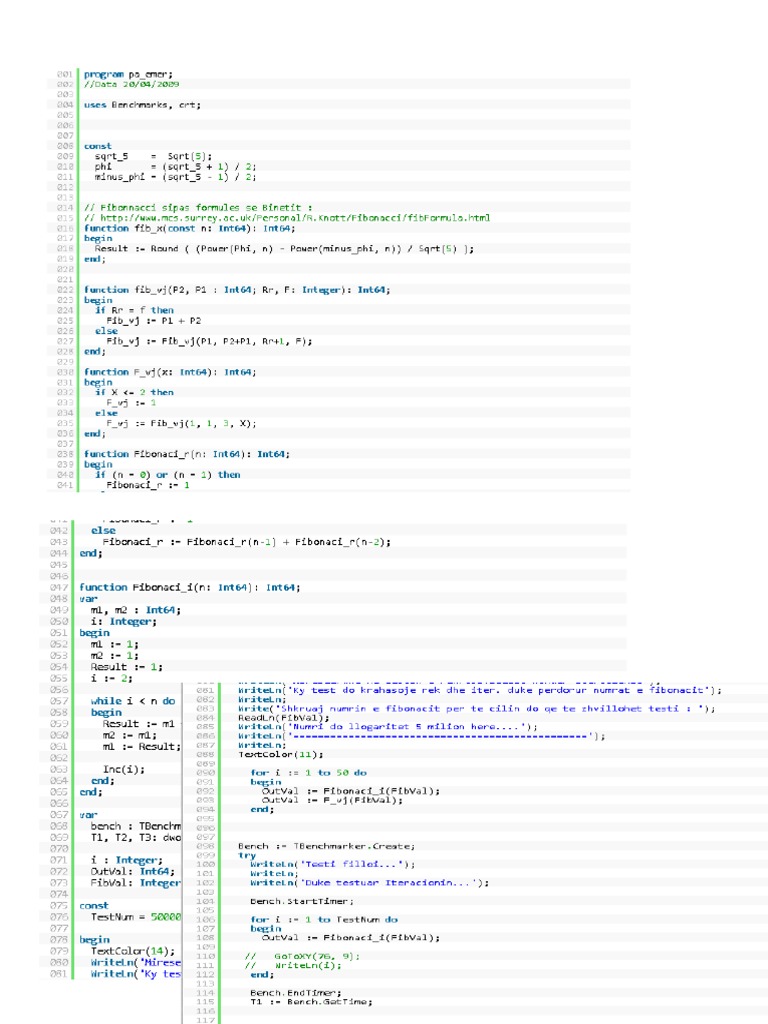
Task: Click the 'uses Benchmarks, crt;' line
Action: click(141, 104)
